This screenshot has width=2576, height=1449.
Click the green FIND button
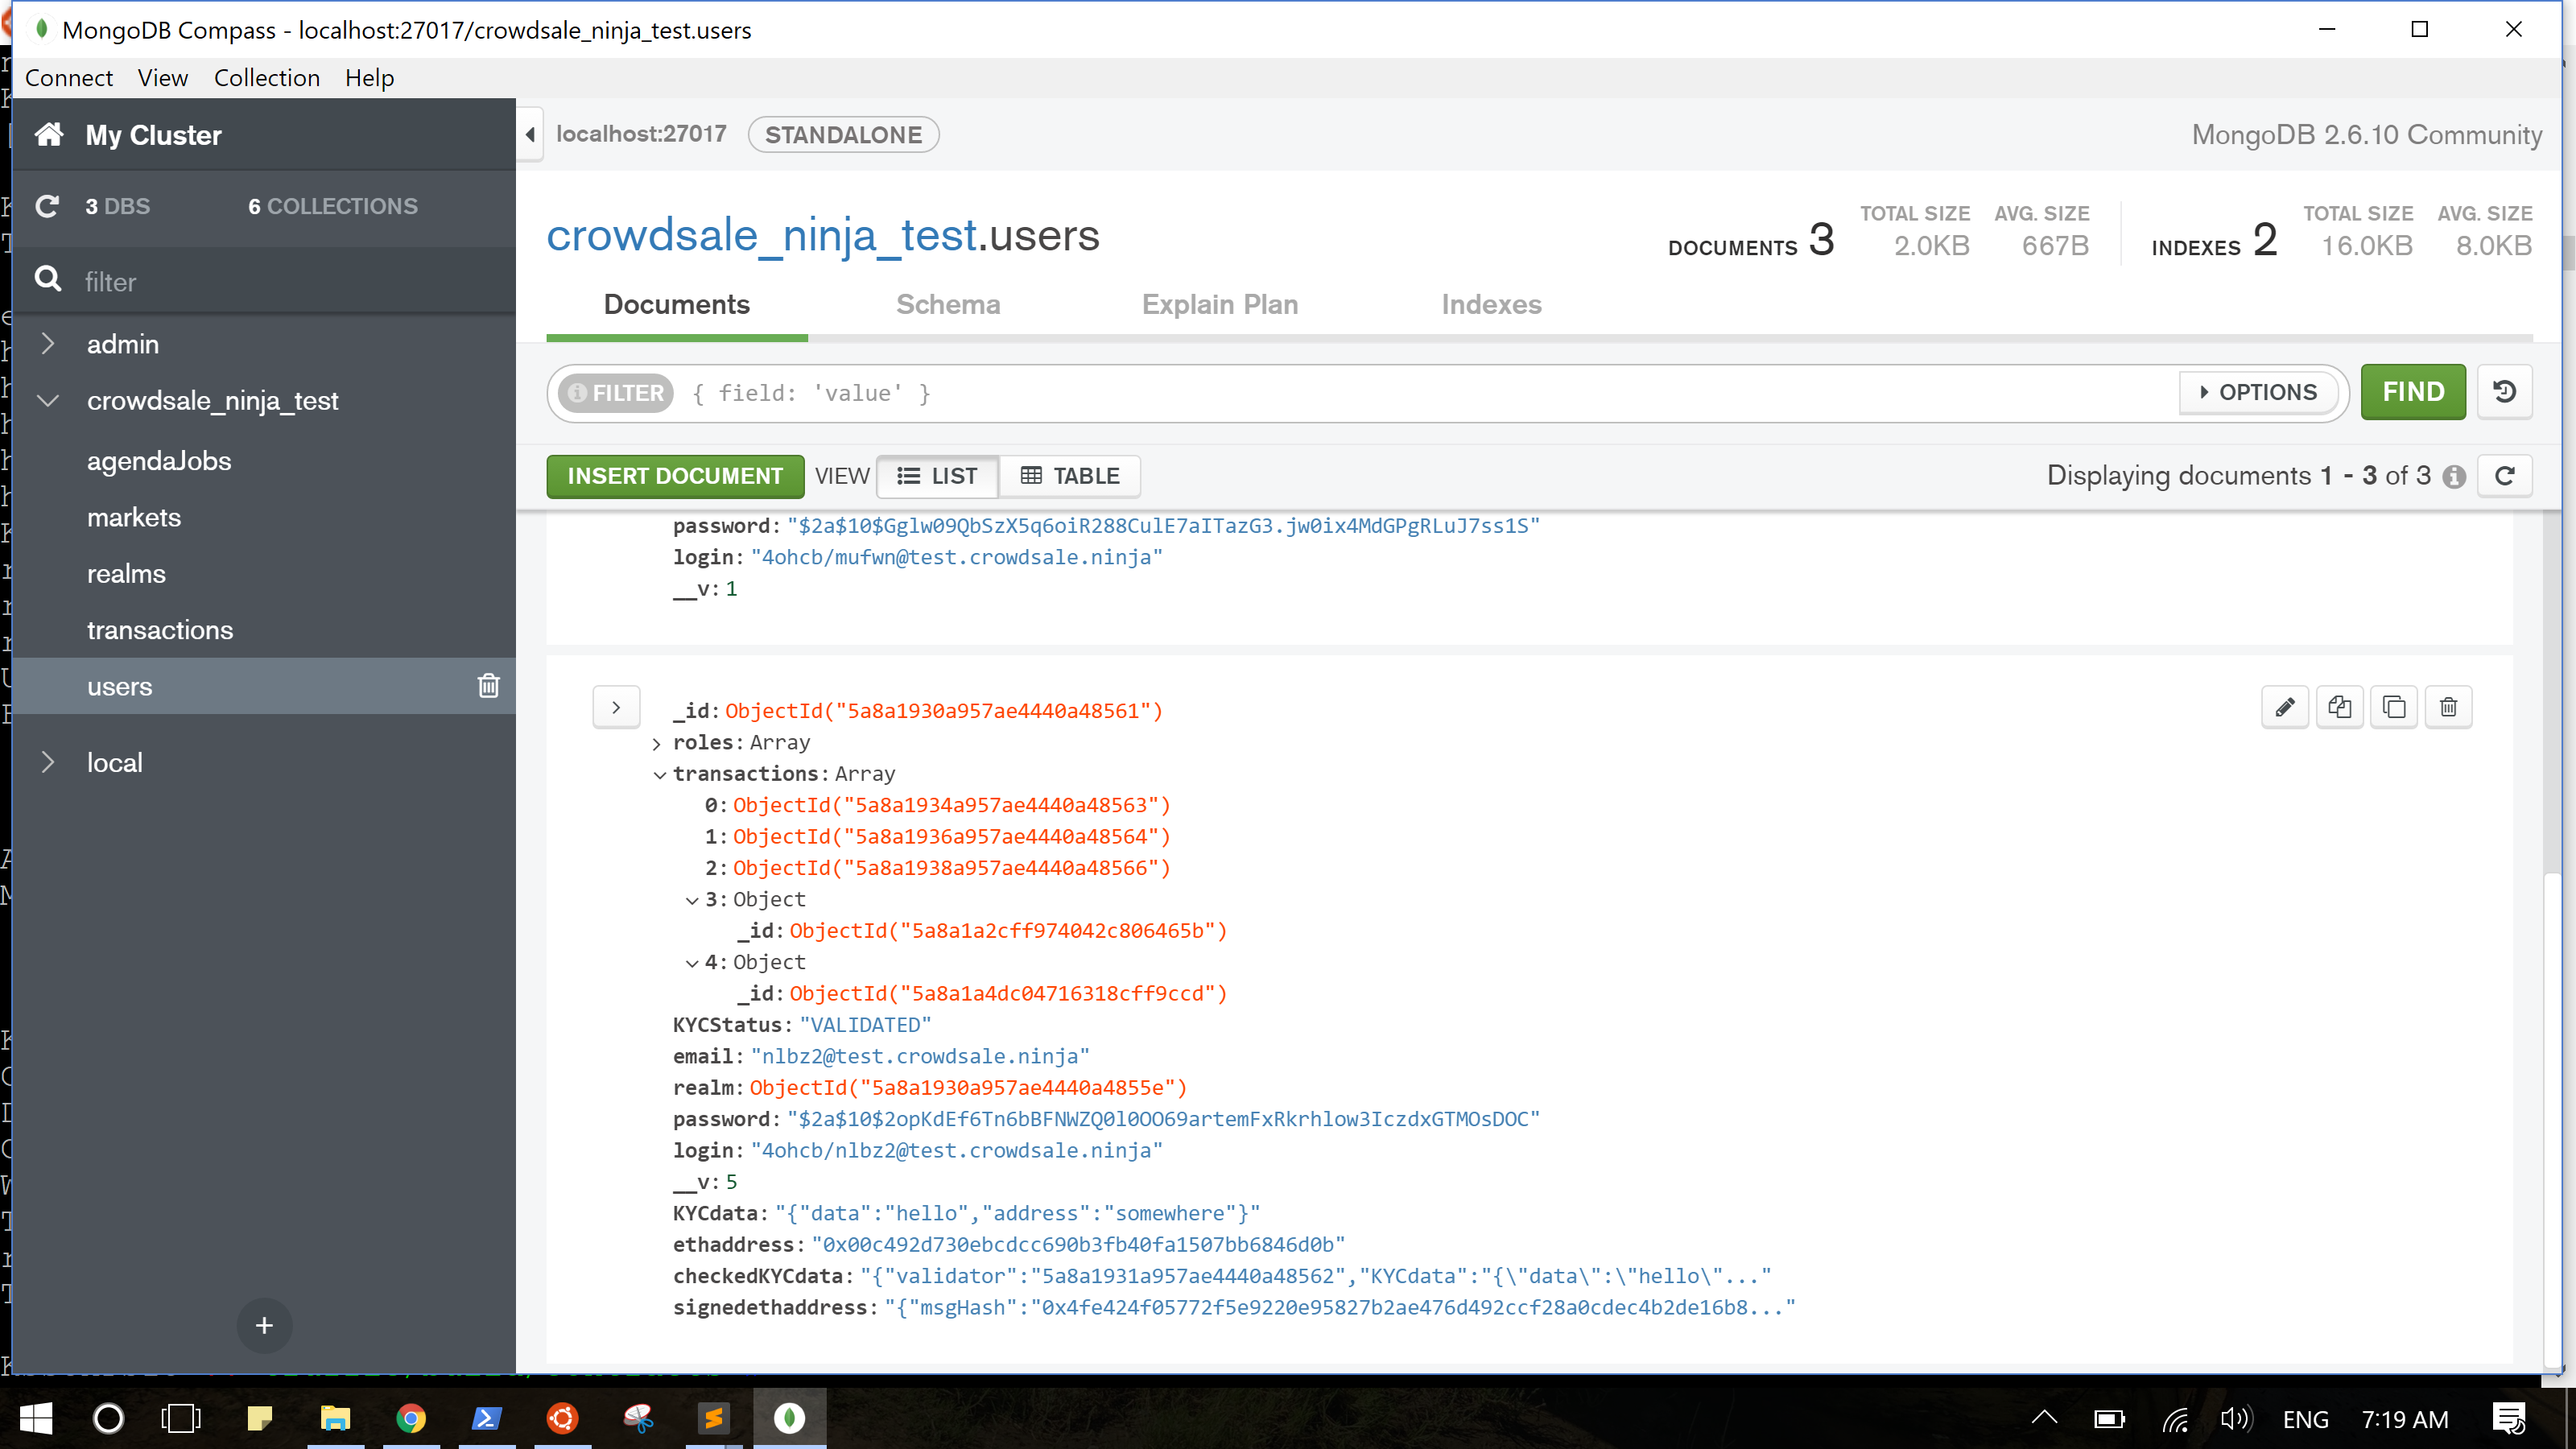point(2413,391)
